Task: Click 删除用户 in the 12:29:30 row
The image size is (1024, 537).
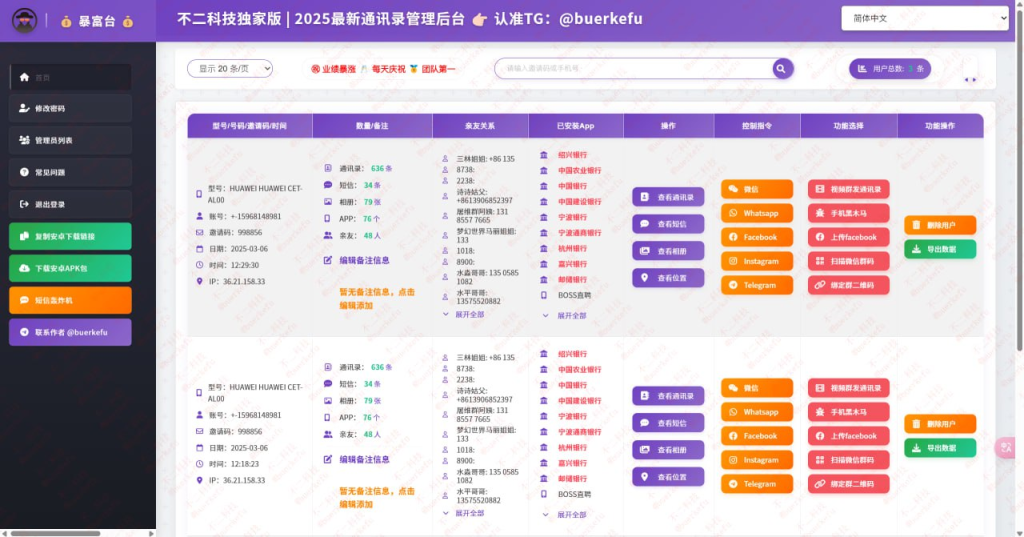Action: [940, 225]
